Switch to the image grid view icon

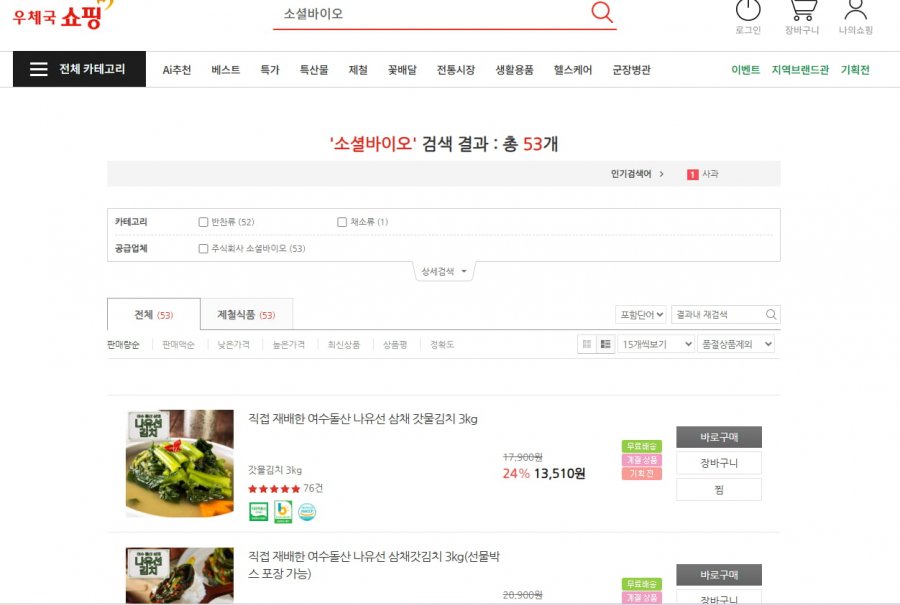tap(587, 344)
